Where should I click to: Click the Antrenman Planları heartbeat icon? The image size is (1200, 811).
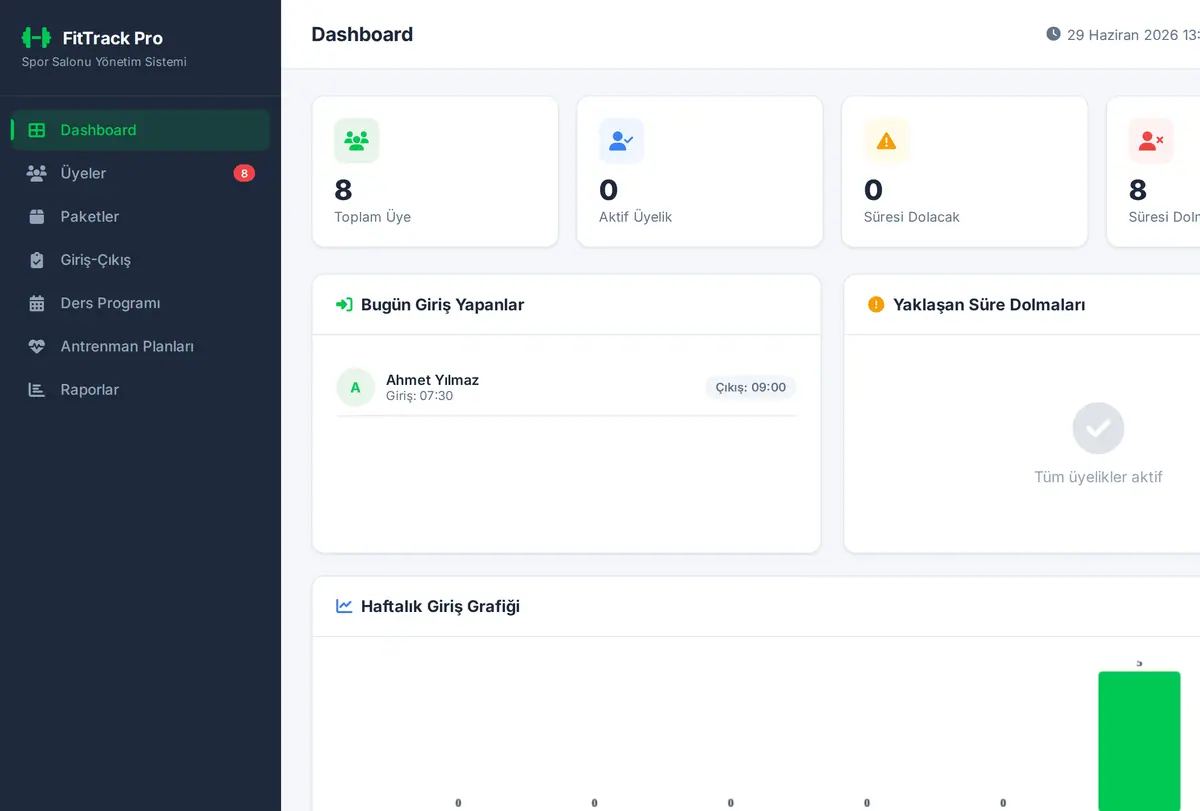(37, 346)
